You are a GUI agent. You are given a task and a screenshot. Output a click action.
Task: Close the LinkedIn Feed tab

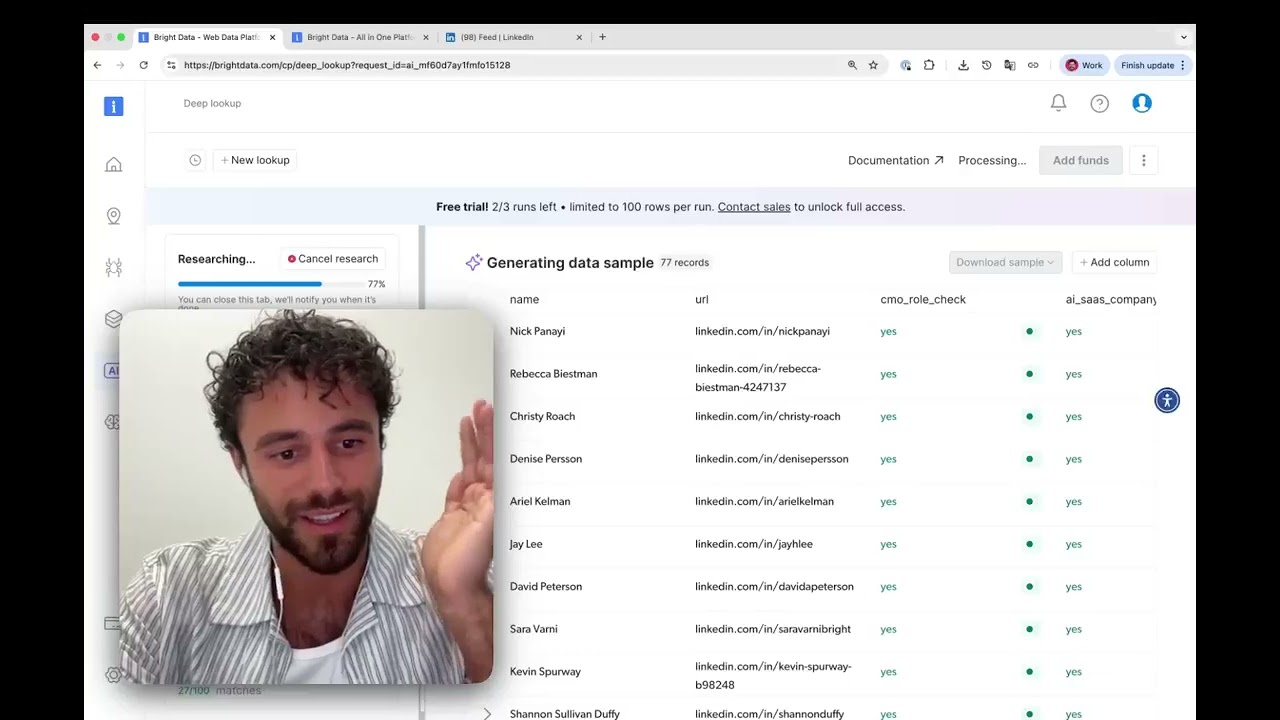(x=579, y=37)
